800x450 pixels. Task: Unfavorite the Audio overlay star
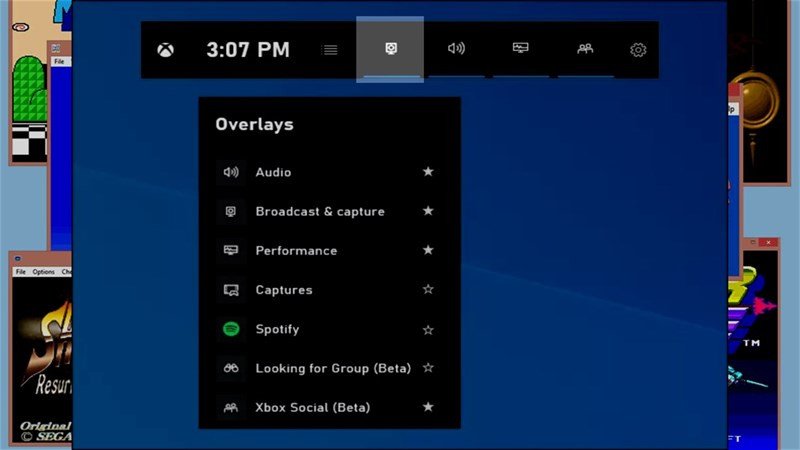click(x=428, y=172)
